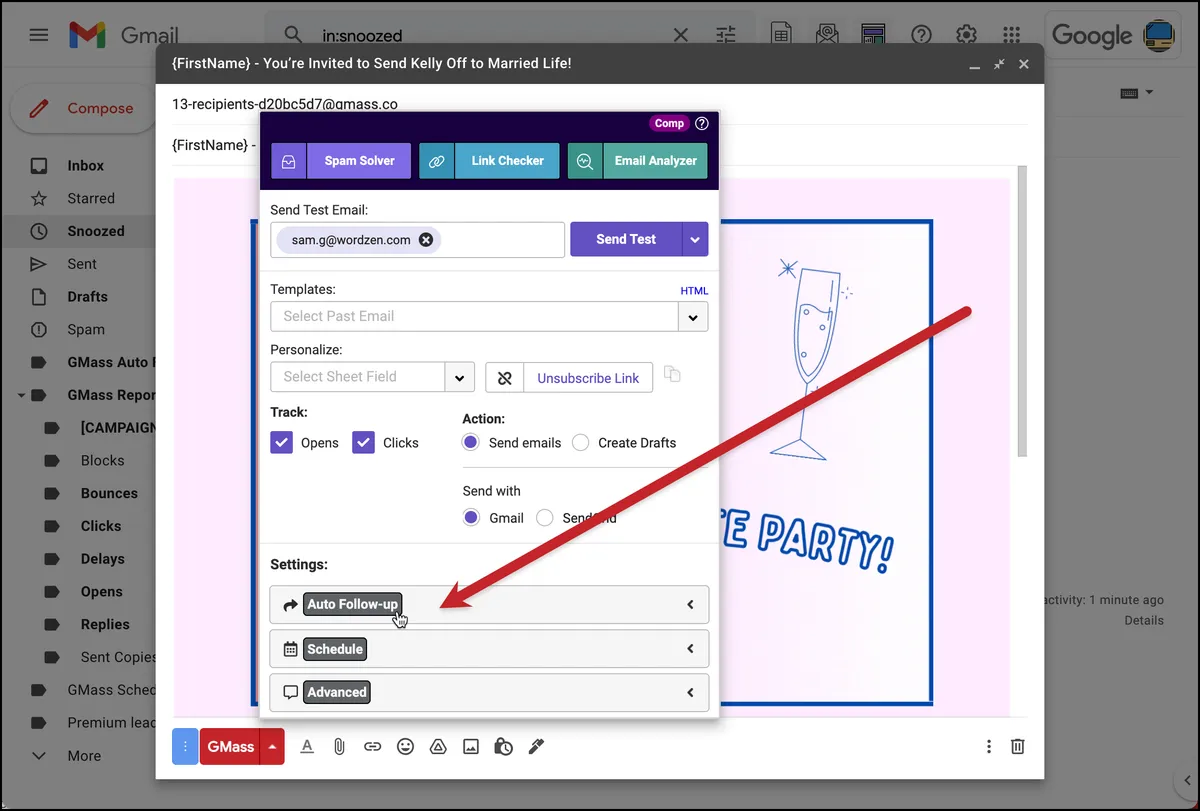Uncheck the Opens tracking checkbox
The height and width of the screenshot is (811, 1200).
[x=281, y=442]
